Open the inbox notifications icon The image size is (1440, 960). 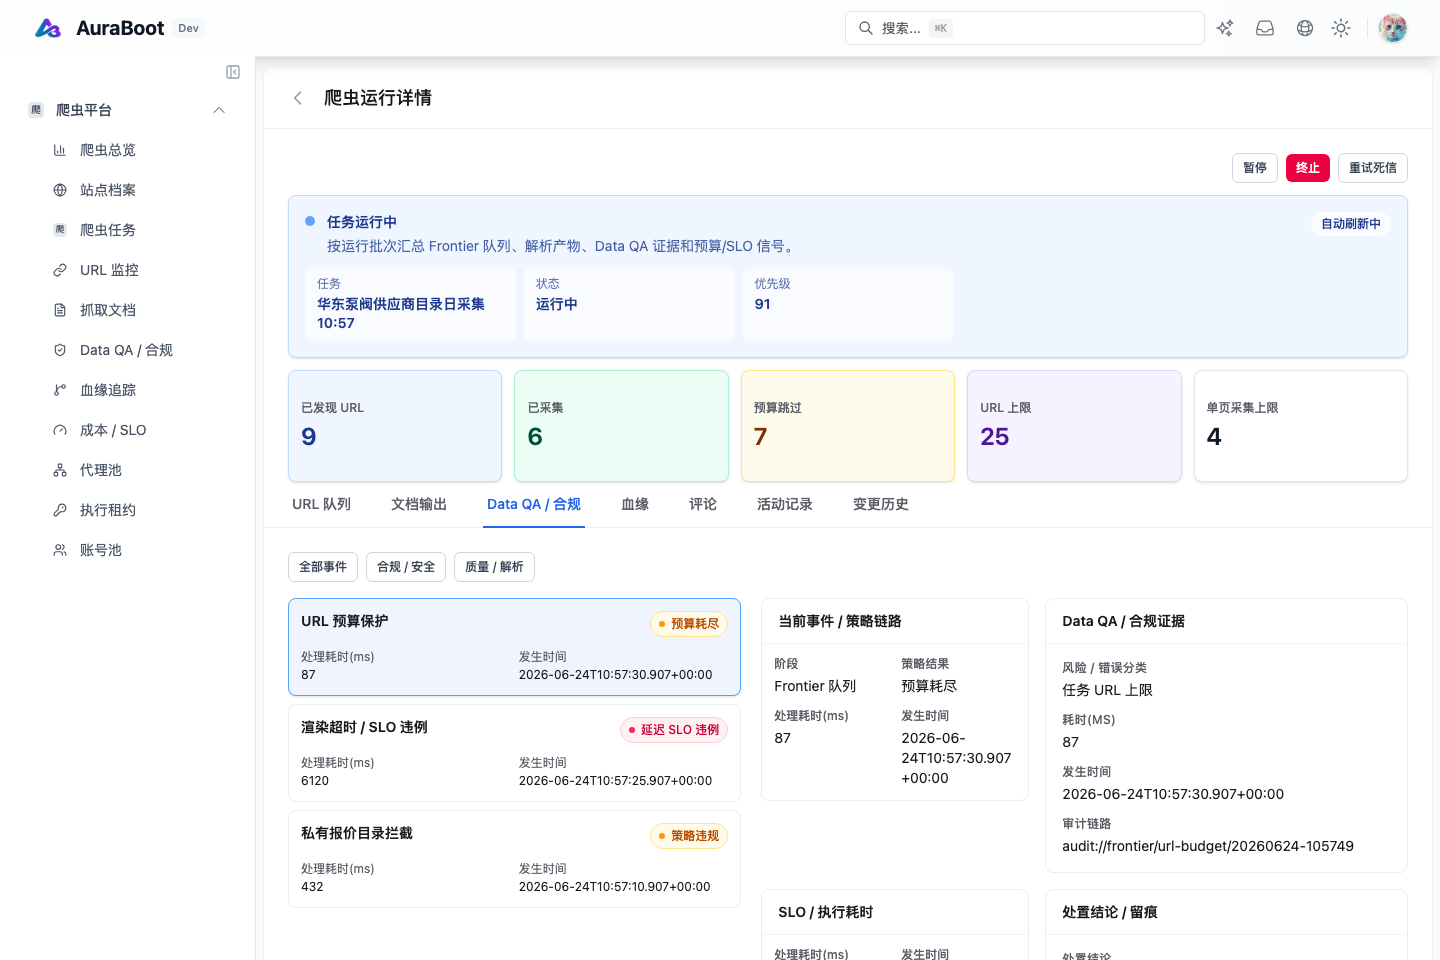pyautogui.click(x=1265, y=28)
